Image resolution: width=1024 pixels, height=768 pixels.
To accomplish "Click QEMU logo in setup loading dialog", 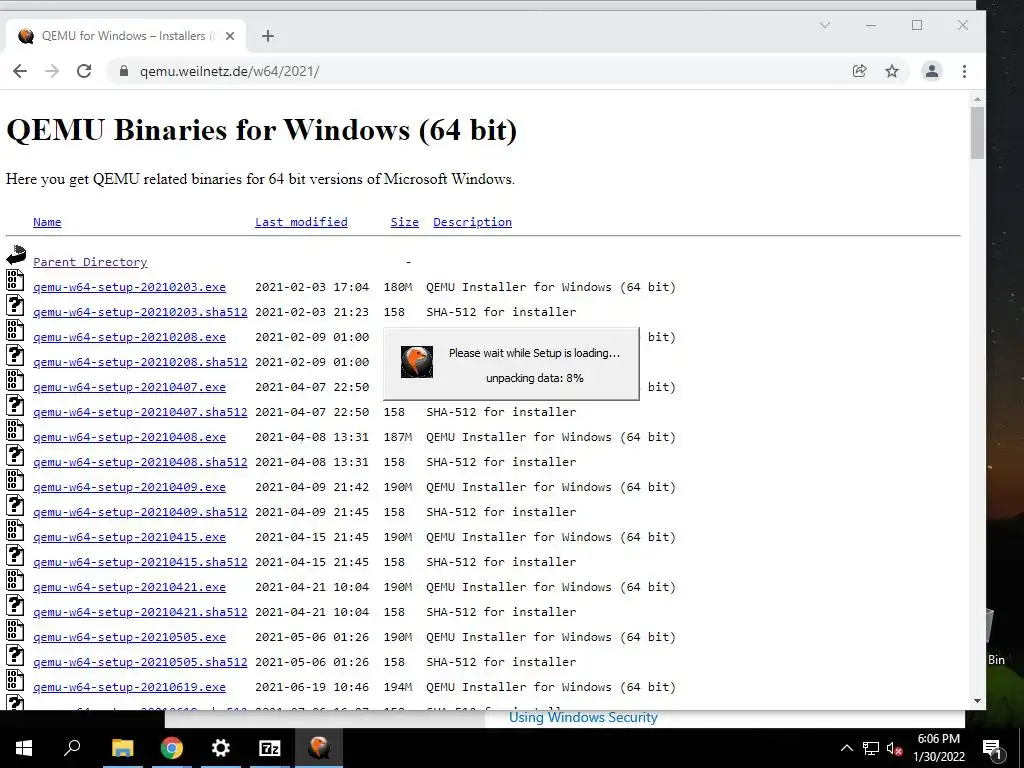I will click(x=417, y=362).
